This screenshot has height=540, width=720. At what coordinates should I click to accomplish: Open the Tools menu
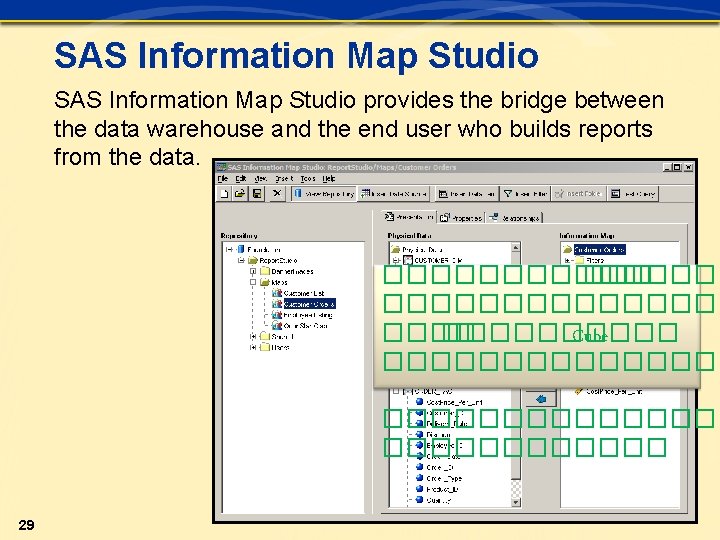coord(308,179)
